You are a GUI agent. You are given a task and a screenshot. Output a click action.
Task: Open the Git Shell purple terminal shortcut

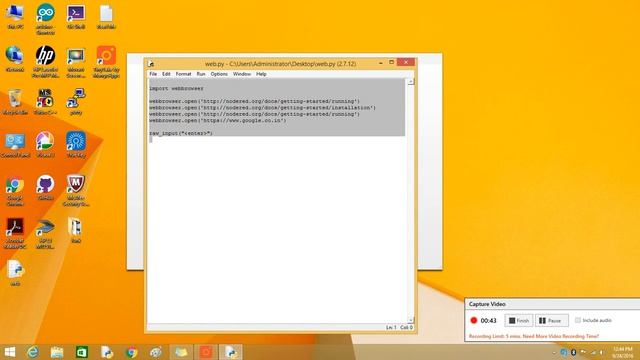(x=76, y=16)
